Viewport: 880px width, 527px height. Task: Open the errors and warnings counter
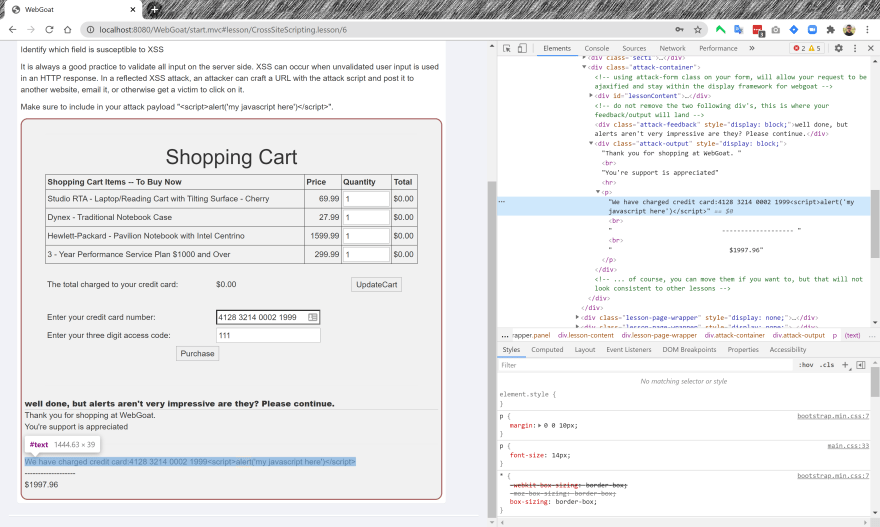(807, 48)
